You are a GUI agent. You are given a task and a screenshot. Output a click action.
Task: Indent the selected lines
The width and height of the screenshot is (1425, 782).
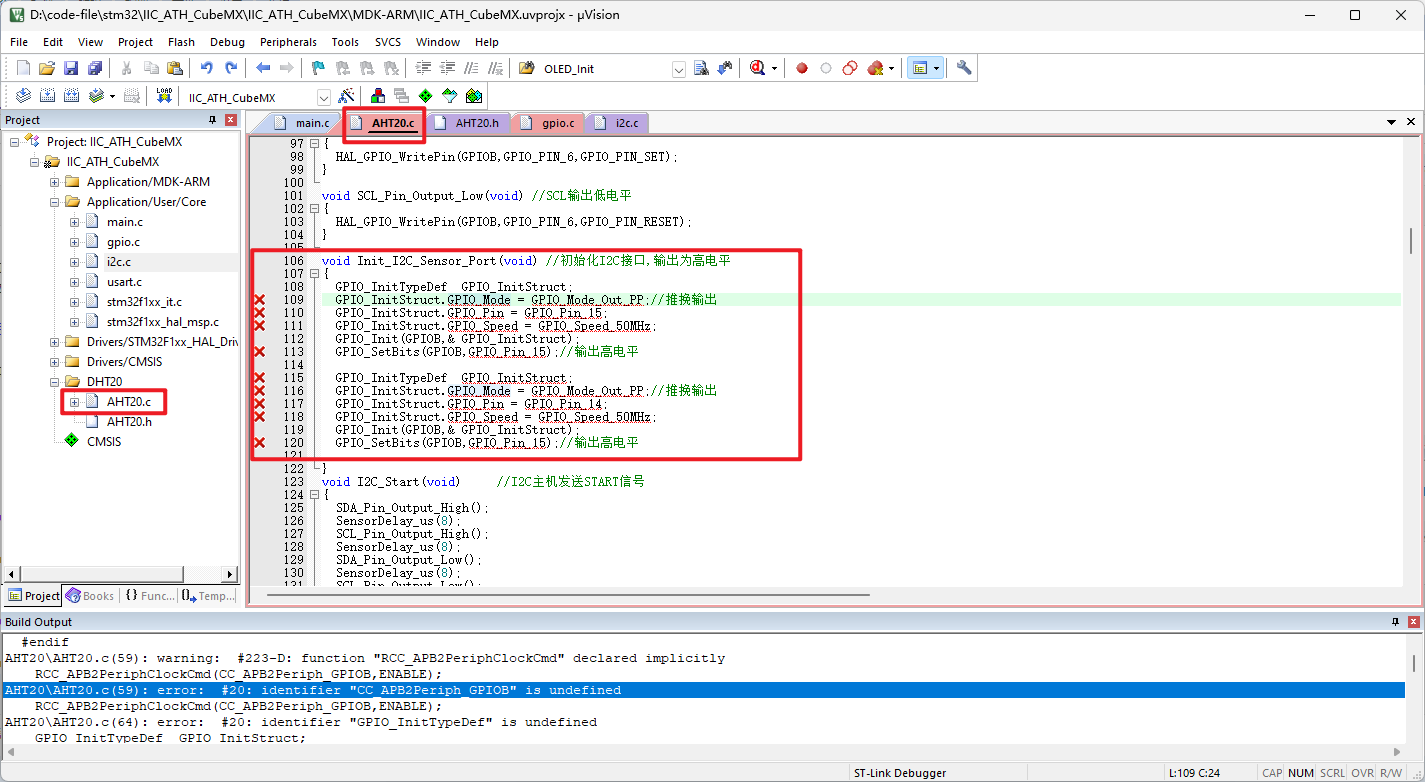[x=422, y=68]
